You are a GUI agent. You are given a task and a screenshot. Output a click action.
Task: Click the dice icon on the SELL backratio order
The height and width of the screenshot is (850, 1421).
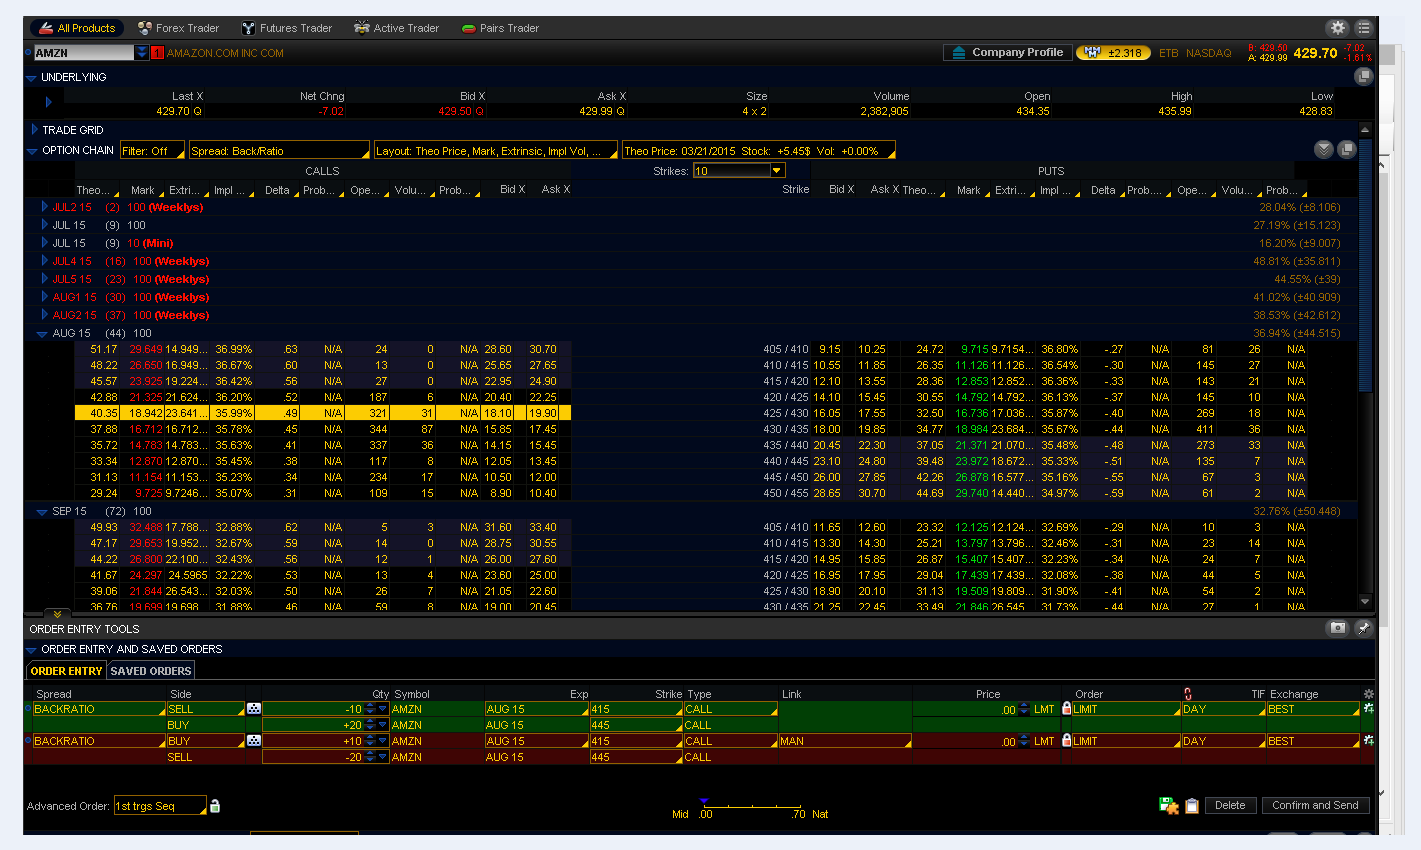tap(254, 709)
